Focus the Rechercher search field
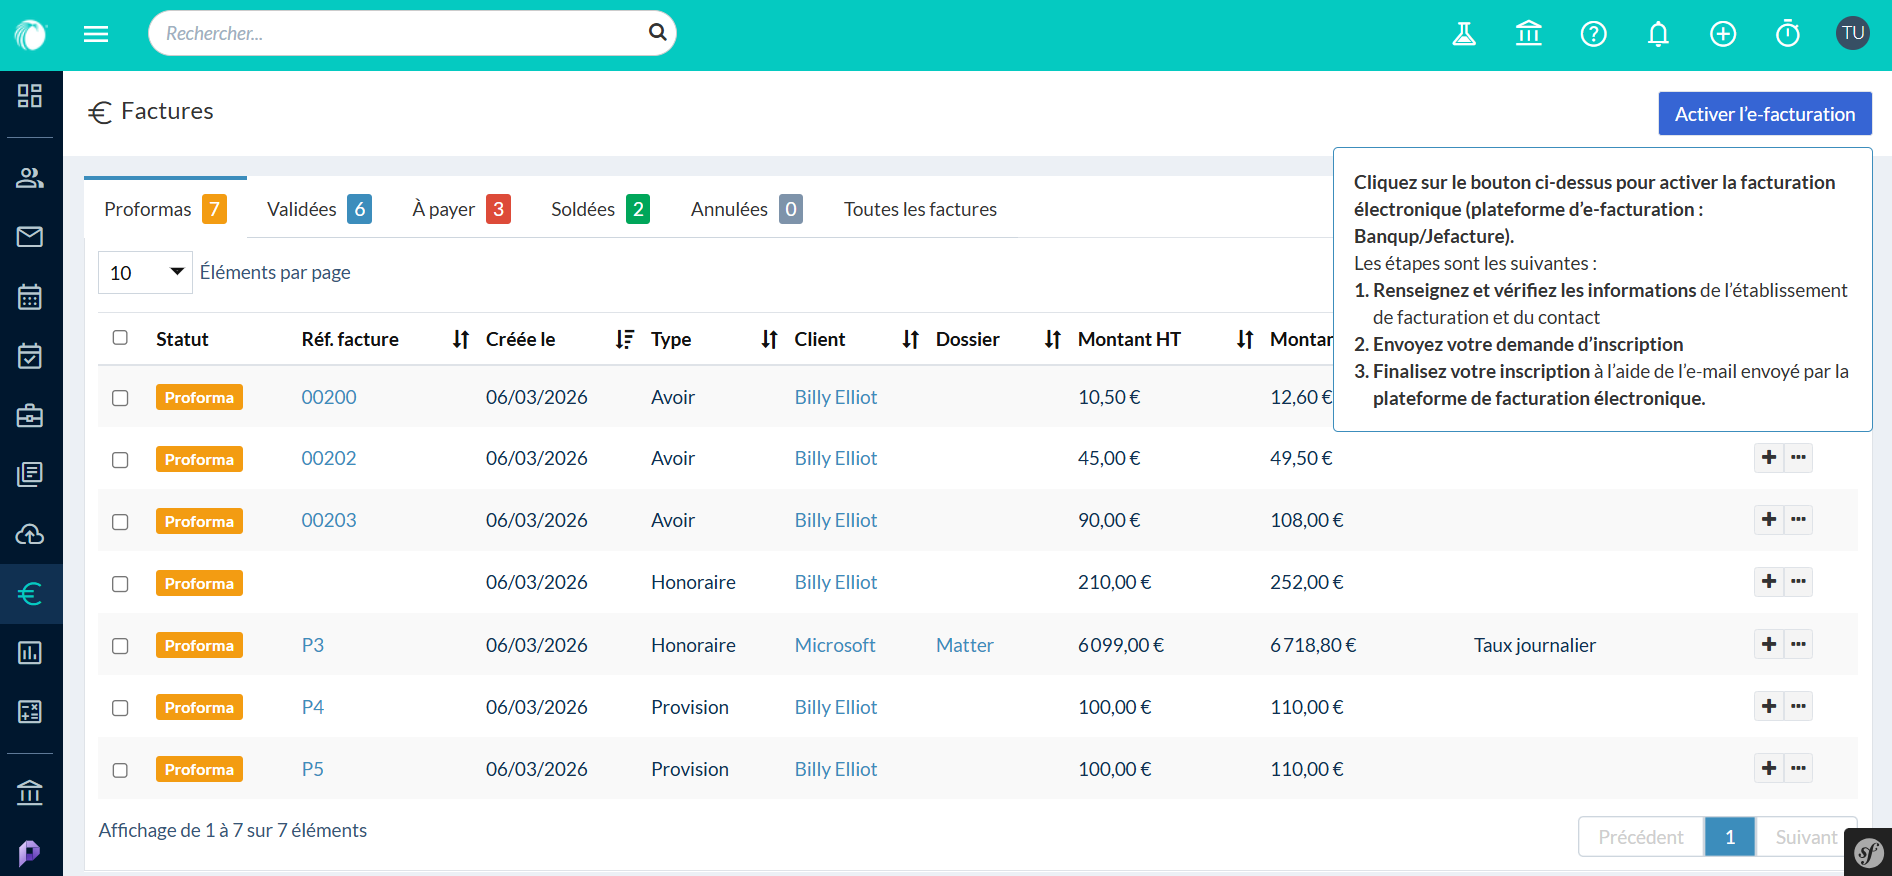The image size is (1892, 876). click(400, 34)
